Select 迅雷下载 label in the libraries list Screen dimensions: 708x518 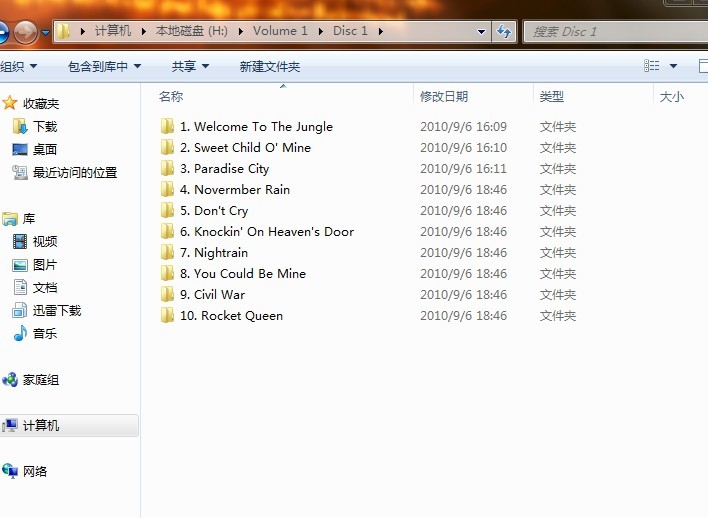tap(57, 310)
